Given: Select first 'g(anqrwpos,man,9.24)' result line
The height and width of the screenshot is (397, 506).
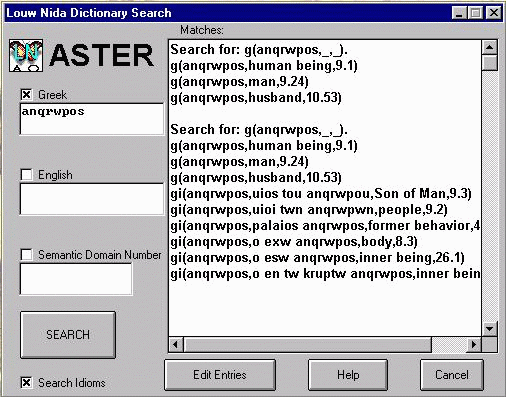Looking at the screenshot, I should click(x=239, y=82).
